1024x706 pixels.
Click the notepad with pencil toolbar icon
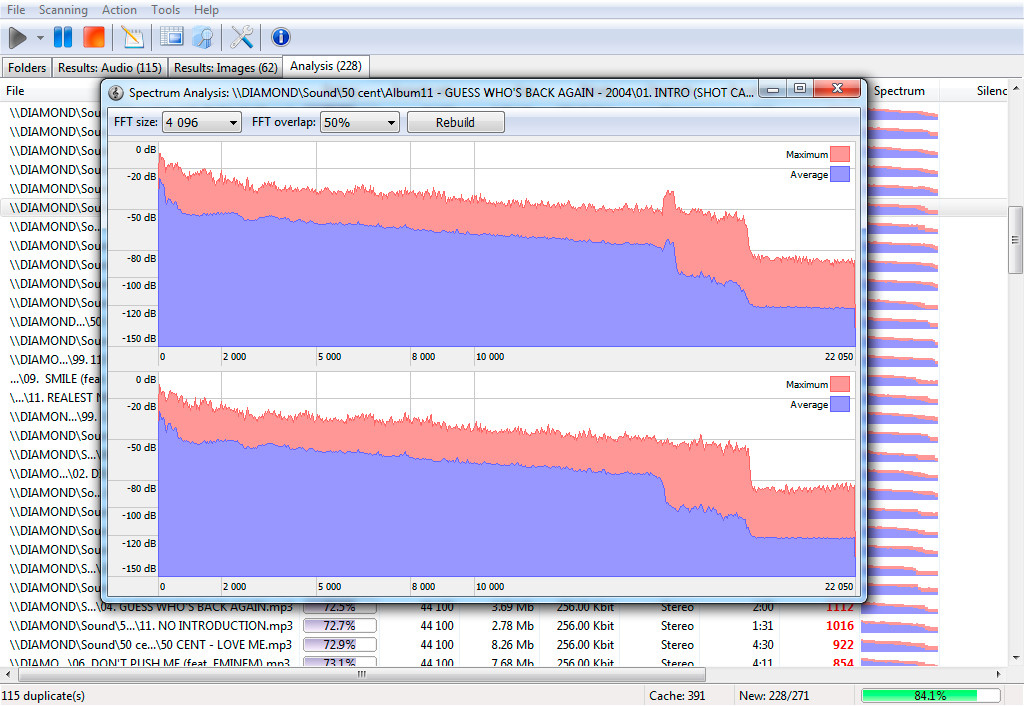coord(132,38)
